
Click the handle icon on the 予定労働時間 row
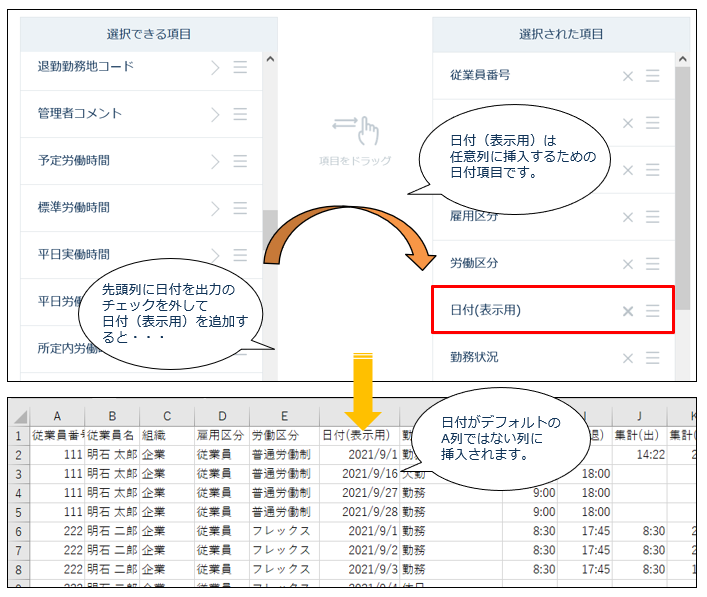(x=240, y=161)
